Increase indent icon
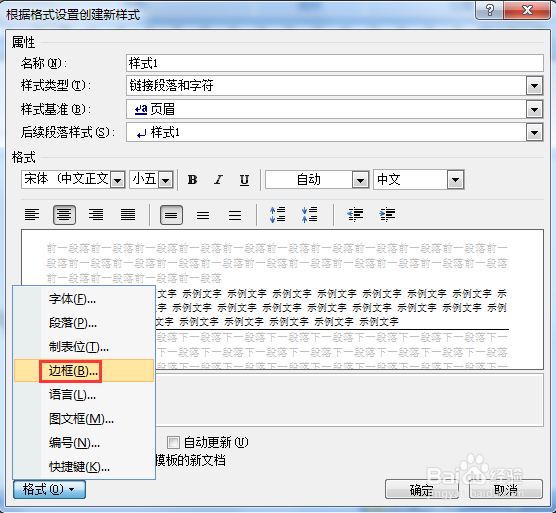Image resolution: width=556 pixels, height=513 pixels. [387, 214]
